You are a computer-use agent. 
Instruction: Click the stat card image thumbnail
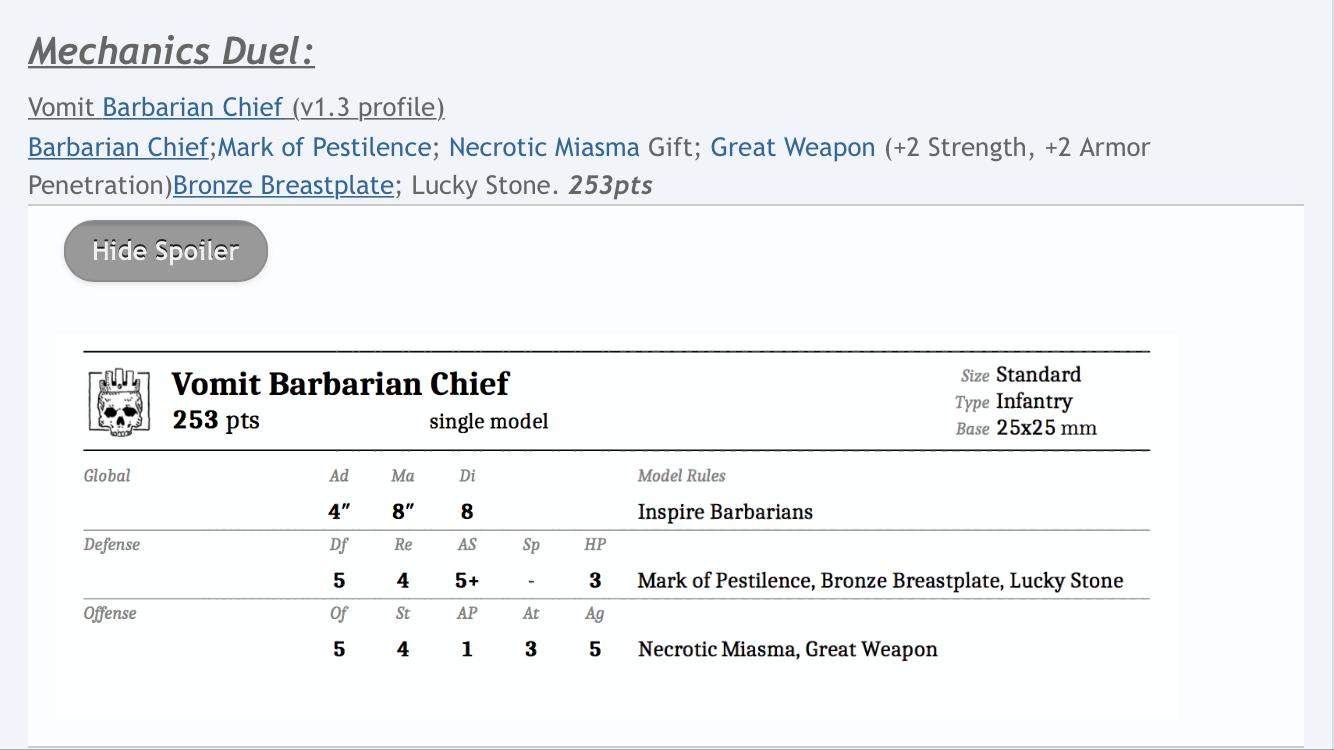click(x=616, y=525)
